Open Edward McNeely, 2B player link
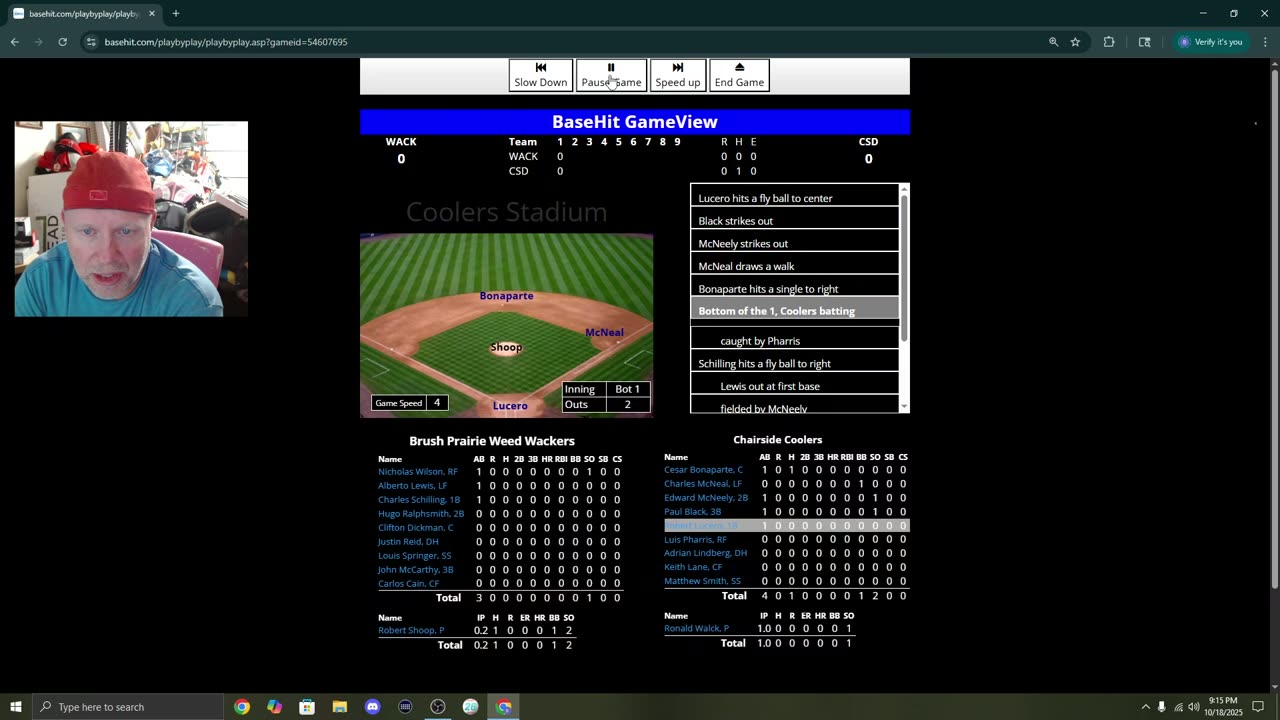The height and width of the screenshot is (720, 1280). (x=706, y=498)
